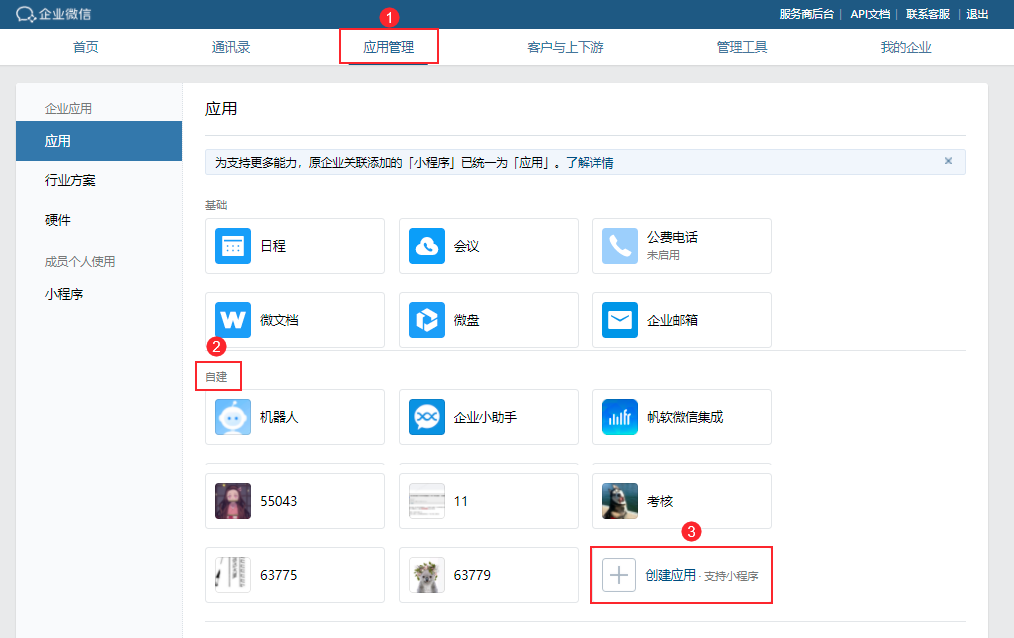Open the 企业邮箱 envelope icon
Image resolution: width=1014 pixels, height=638 pixels.
[x=620, y=320]
